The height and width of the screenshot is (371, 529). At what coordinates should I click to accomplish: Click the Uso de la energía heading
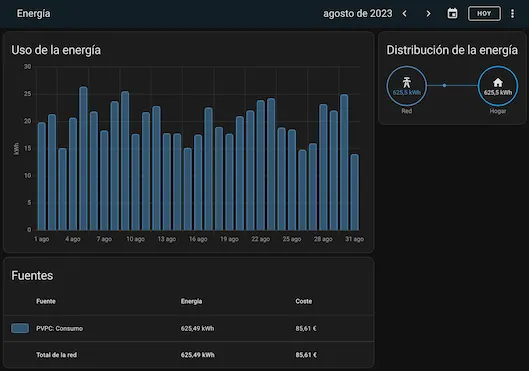[x=56, y=50]
